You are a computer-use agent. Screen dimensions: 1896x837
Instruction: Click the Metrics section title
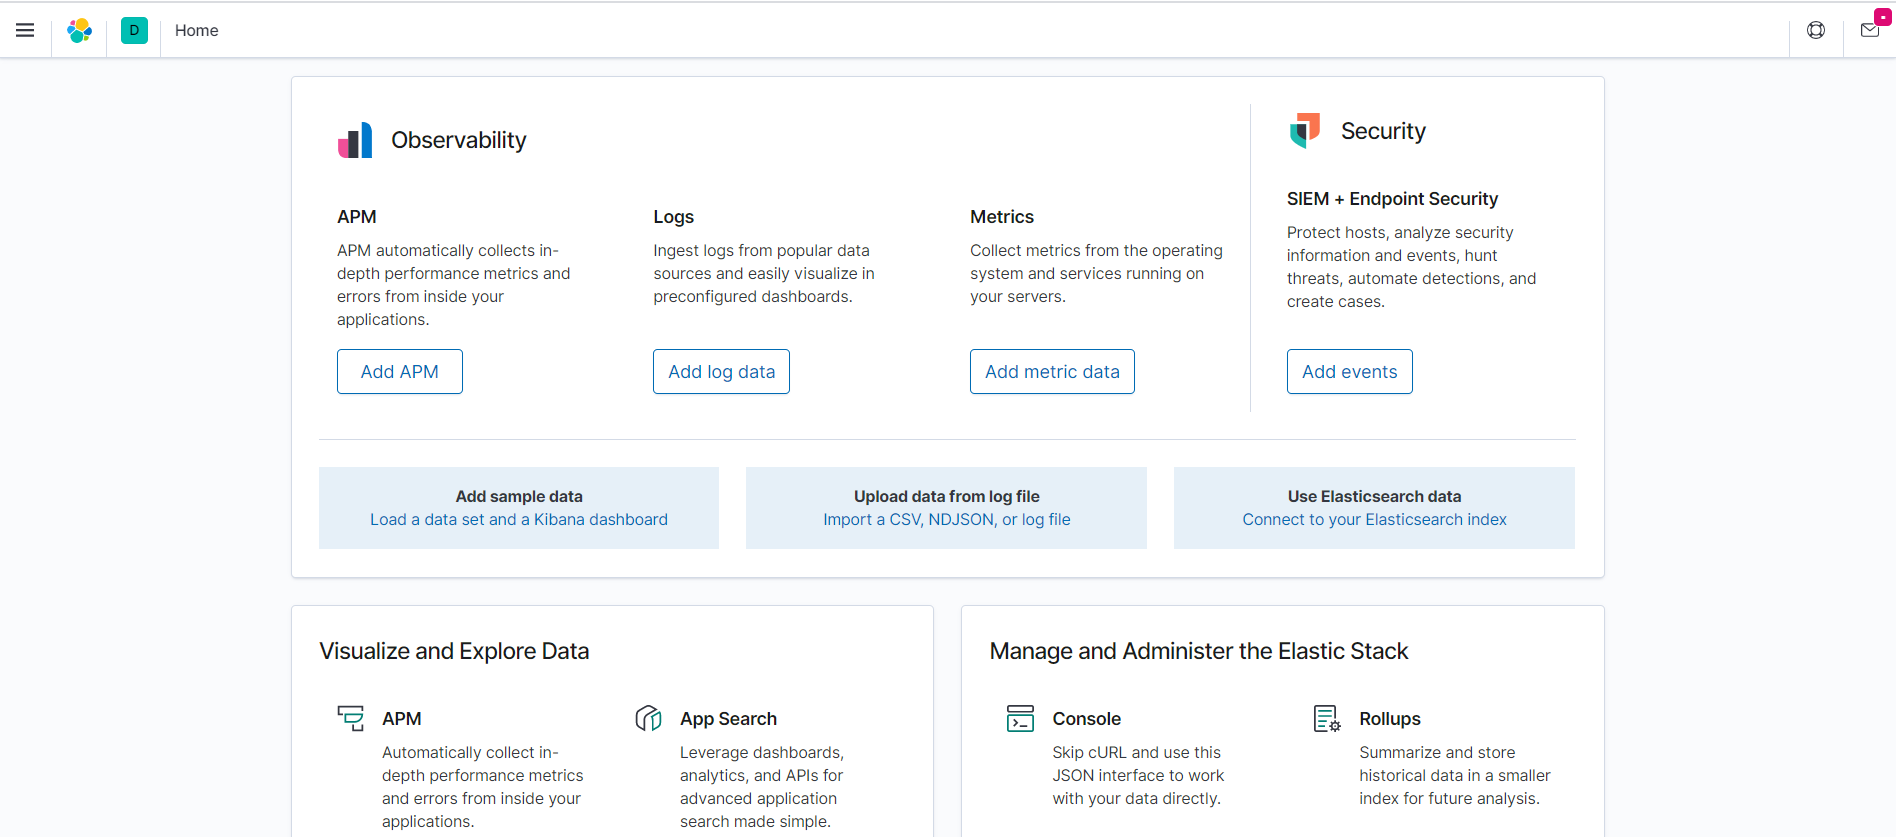click(1002, 217)
